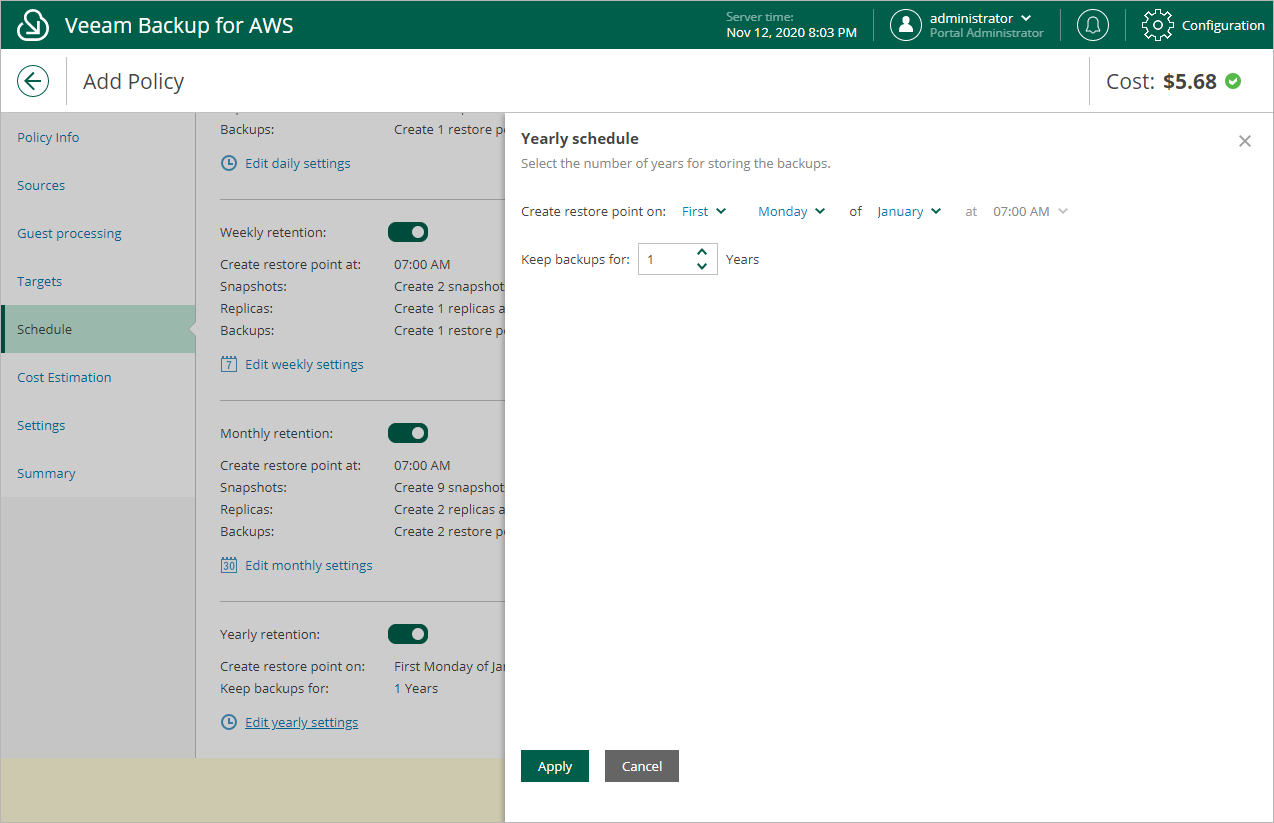
Task: Open Edit weekly settings link
Action: [304, 364]
